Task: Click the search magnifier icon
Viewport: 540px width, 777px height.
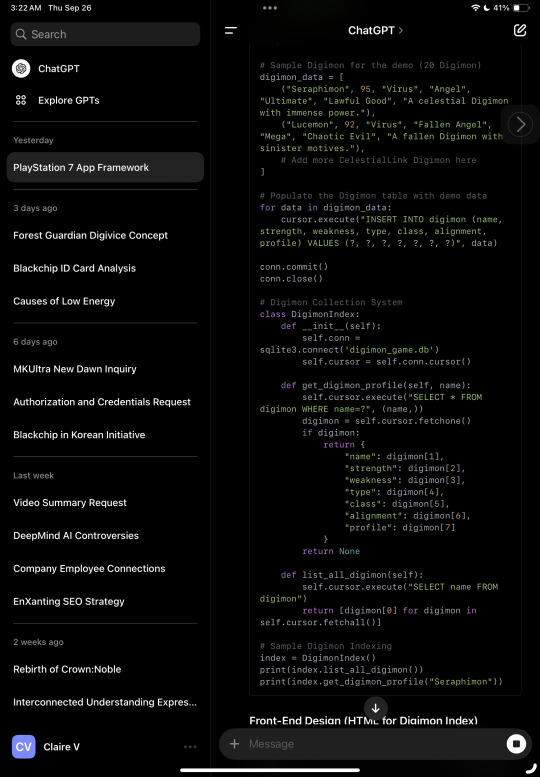Action: pos(21,34)
